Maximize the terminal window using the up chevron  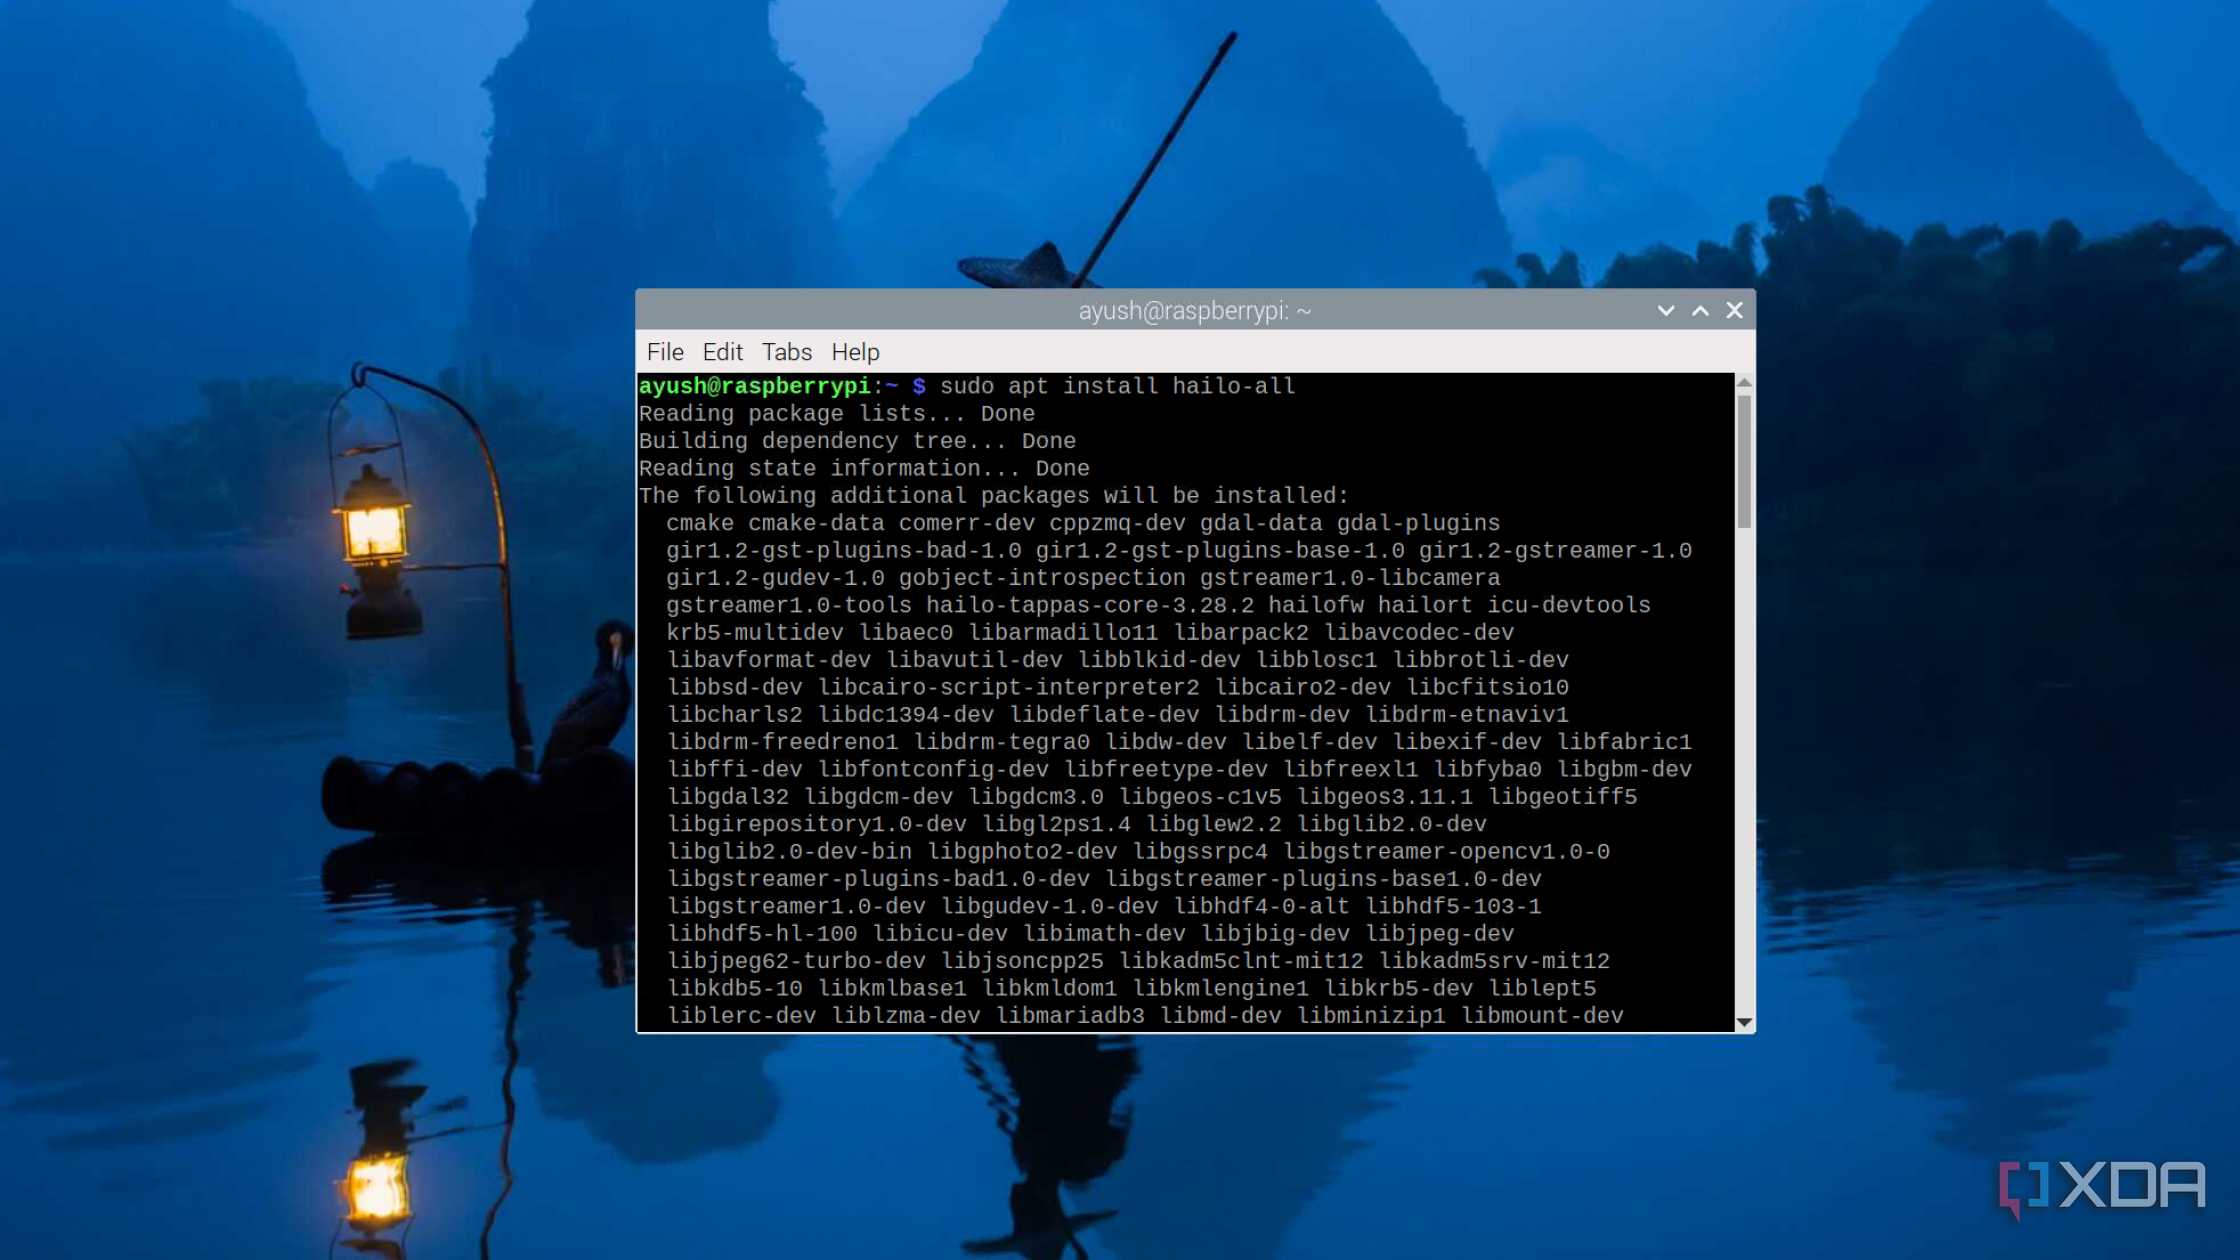click(x=1700, y=311)
